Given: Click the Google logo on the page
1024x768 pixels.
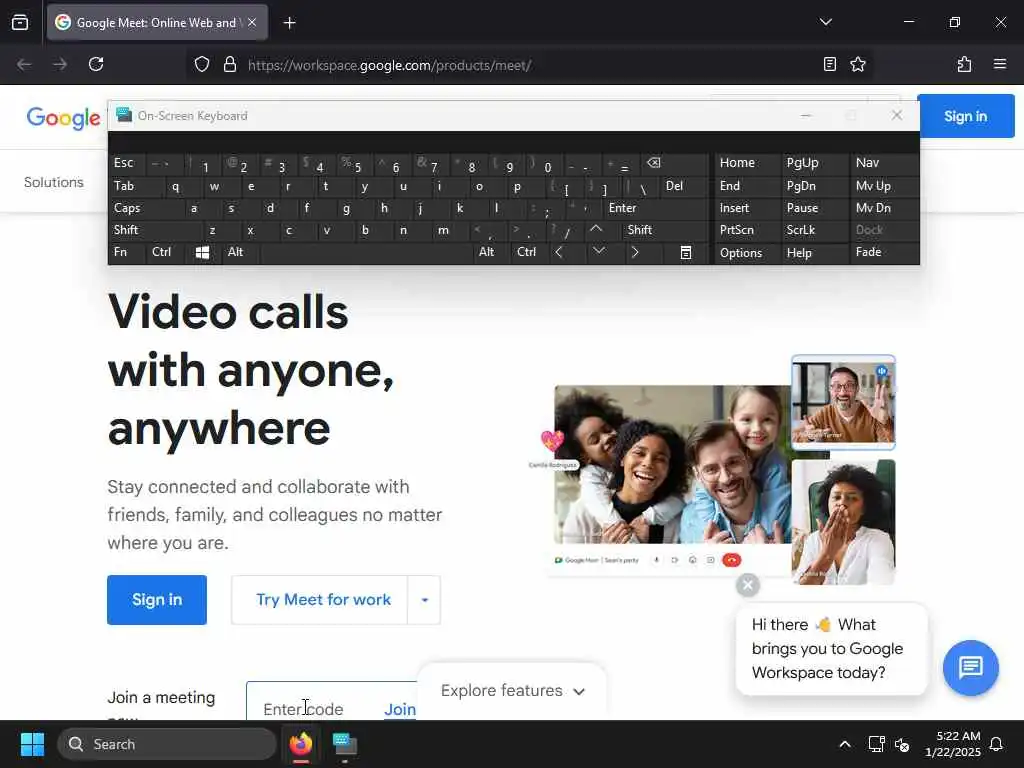Looking at the screenshot, I should pos(63,118).
